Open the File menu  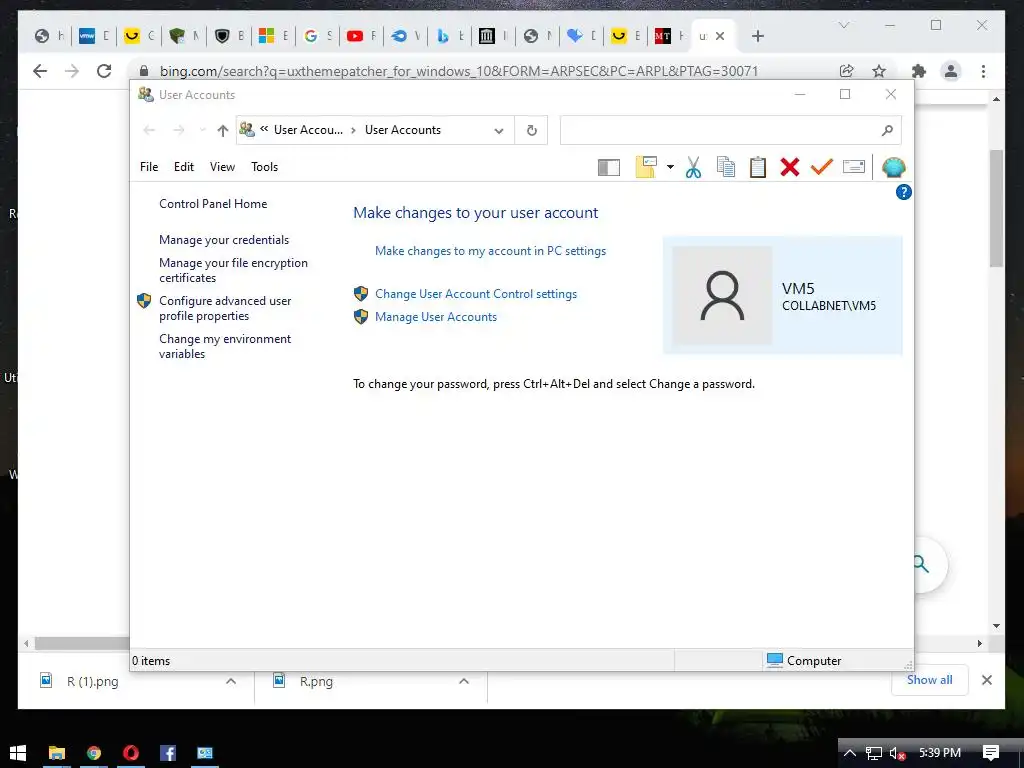(149, 167)
